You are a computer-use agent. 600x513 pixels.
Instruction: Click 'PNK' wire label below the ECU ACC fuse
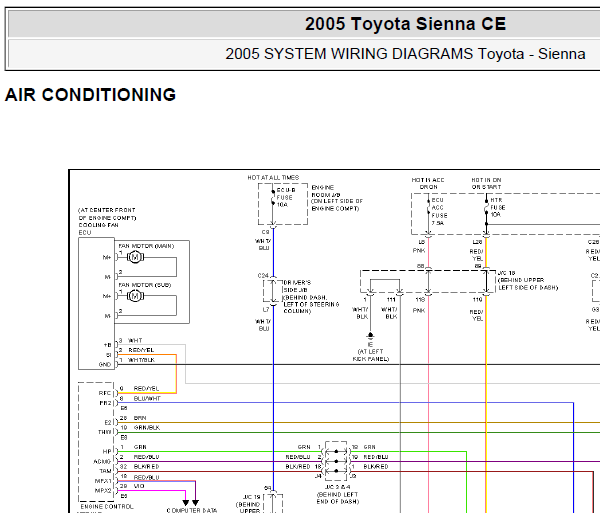coord(419,250)
